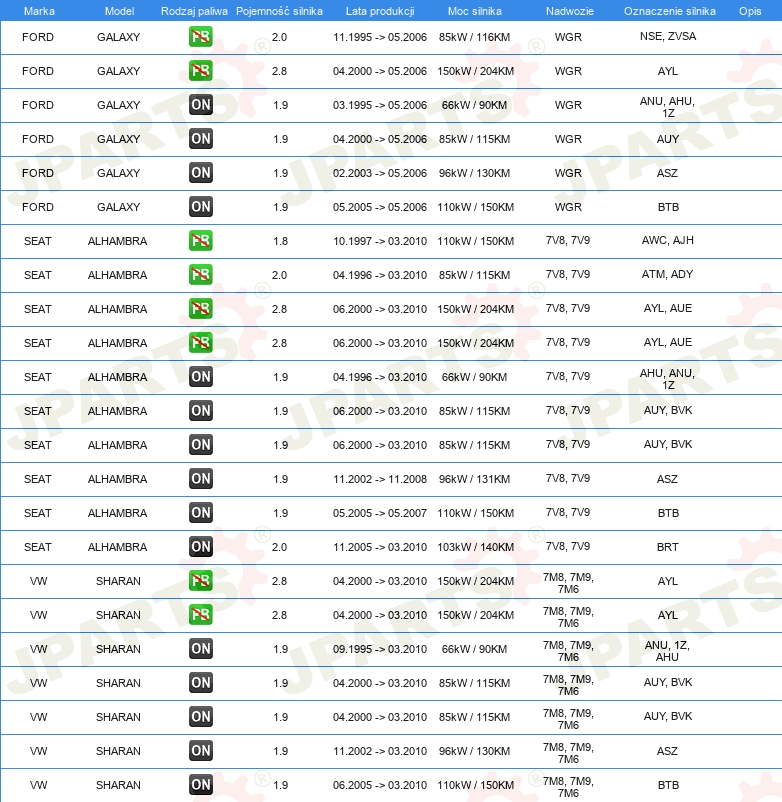Click the VW cell in the 09.1995 -> 03.2010 row
782x802 pixels.
click(38, 649)
